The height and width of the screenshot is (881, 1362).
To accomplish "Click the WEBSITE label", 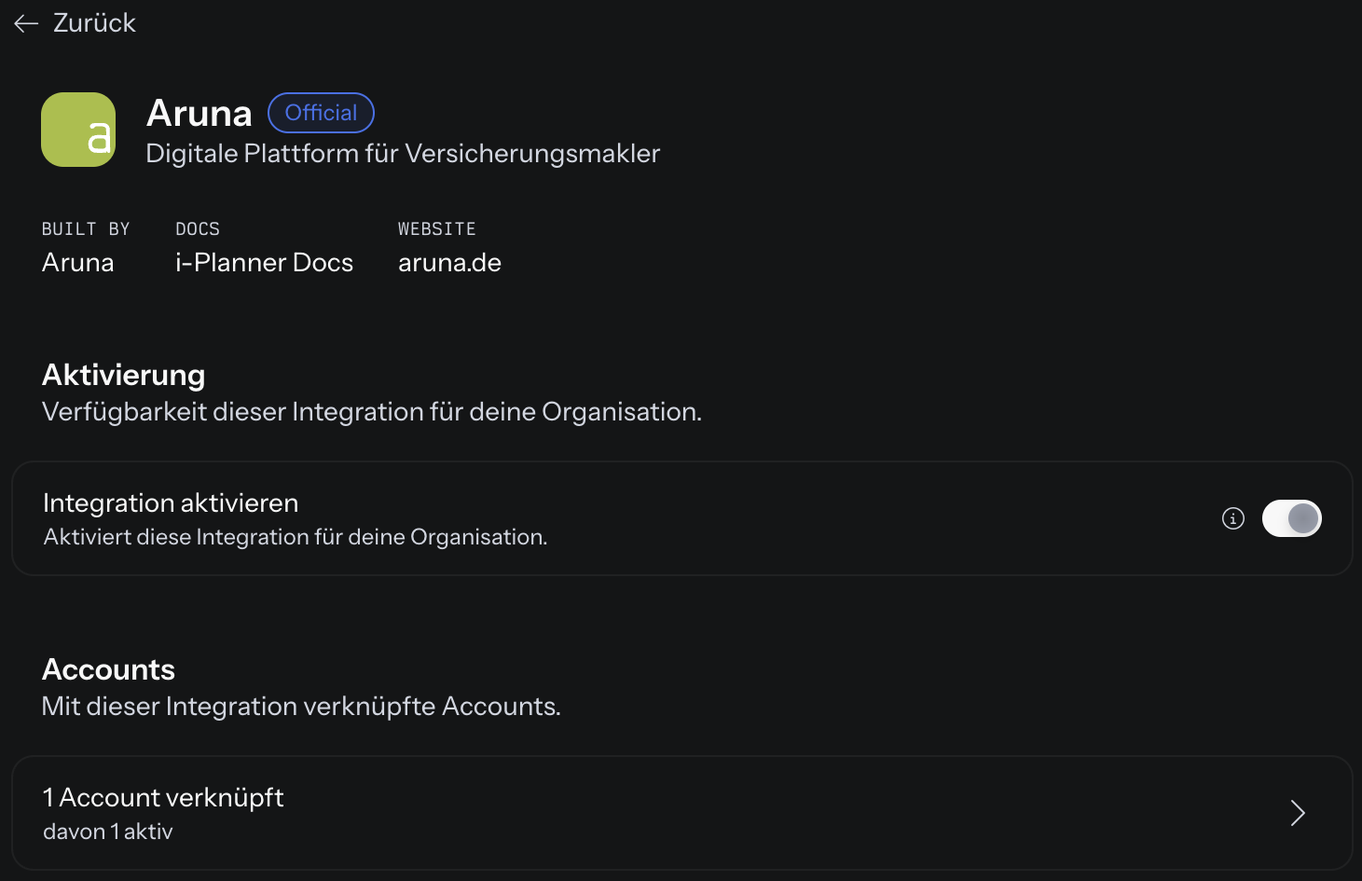I will tap(437, 229).
